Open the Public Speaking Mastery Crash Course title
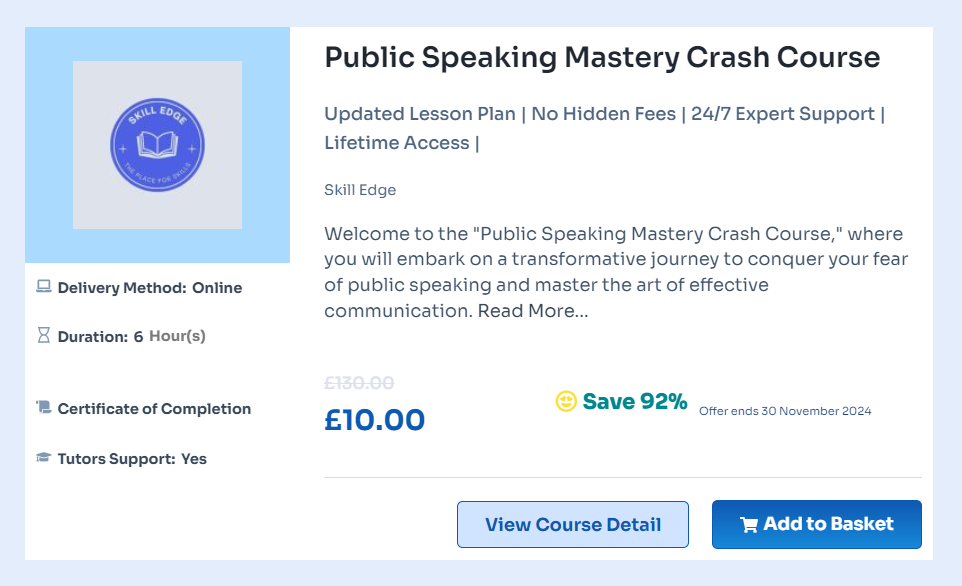 click(x=600, y=57)
